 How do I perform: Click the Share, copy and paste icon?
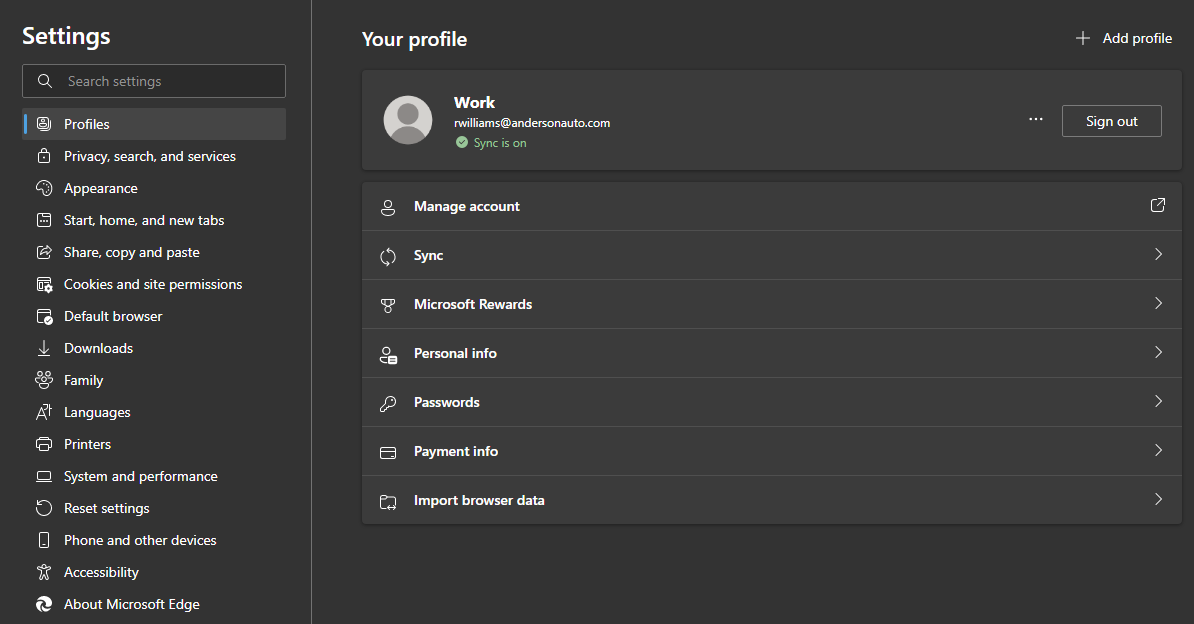coord(44,251)
